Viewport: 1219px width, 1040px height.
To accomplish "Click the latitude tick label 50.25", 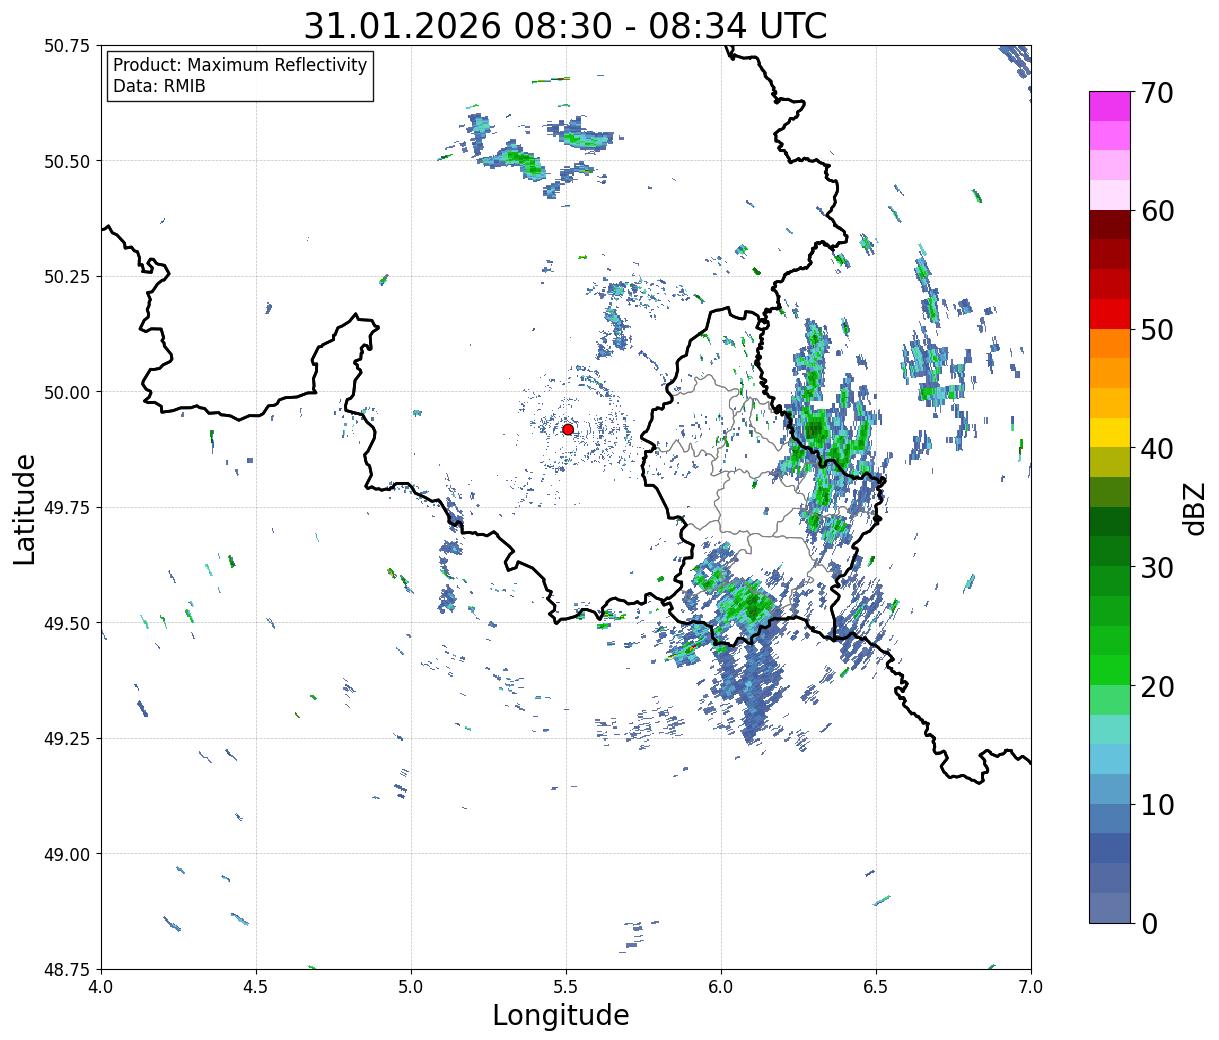I will (66, 277).
